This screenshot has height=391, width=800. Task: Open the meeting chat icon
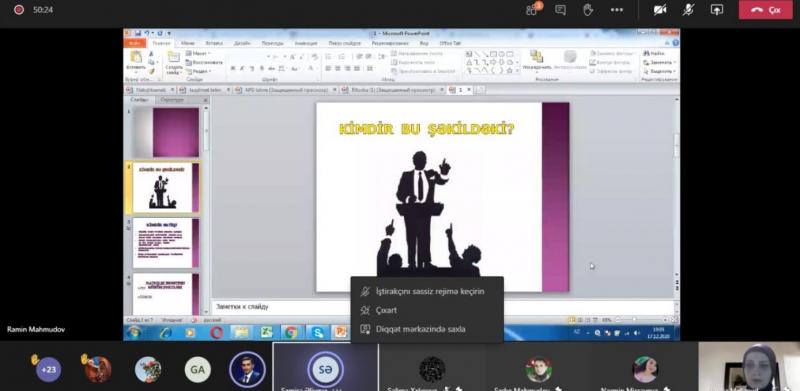click(x=560, y=10)
